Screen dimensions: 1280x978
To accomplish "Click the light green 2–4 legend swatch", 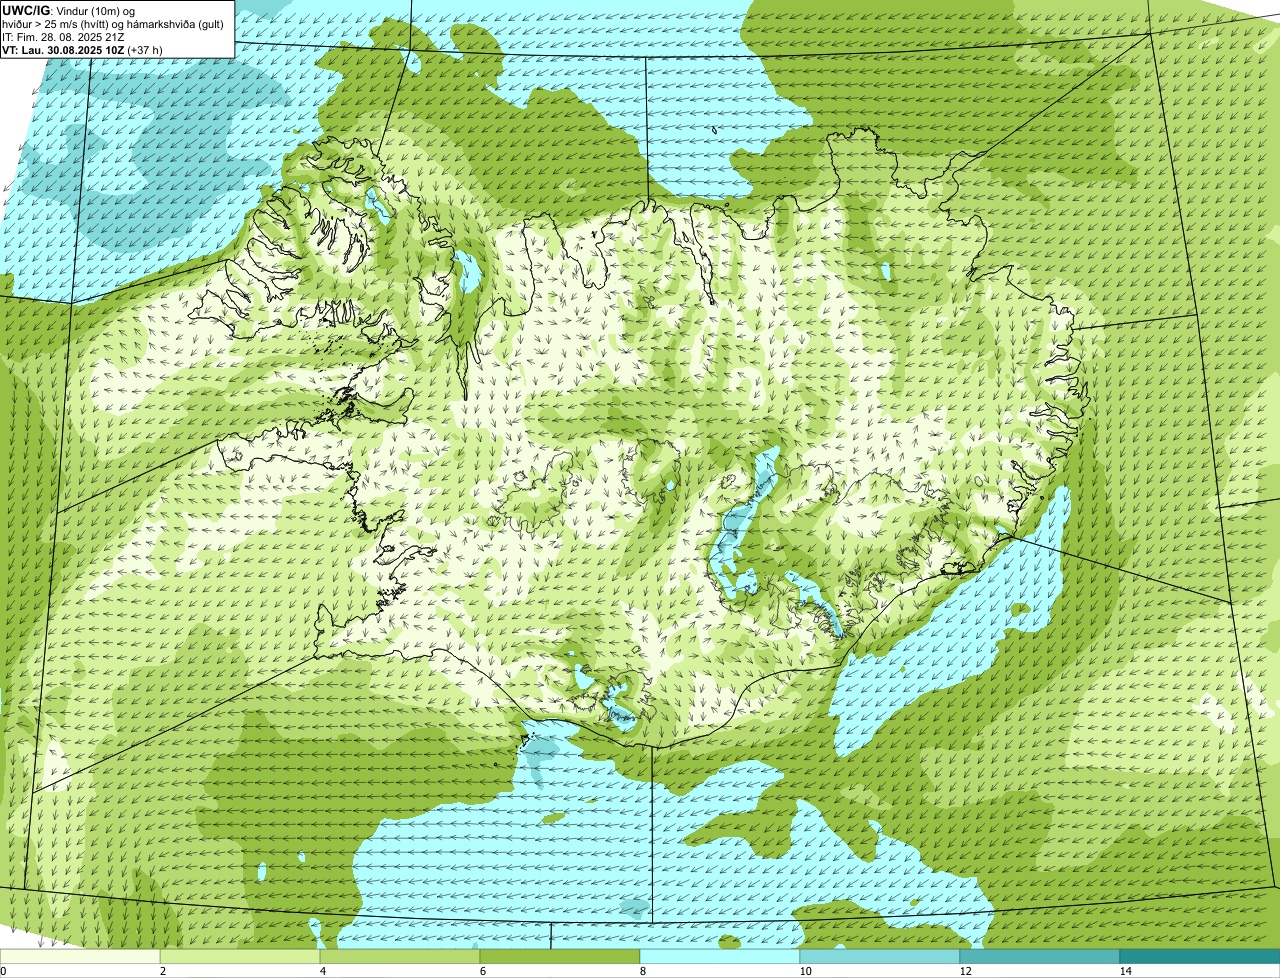I will (240, 956).
